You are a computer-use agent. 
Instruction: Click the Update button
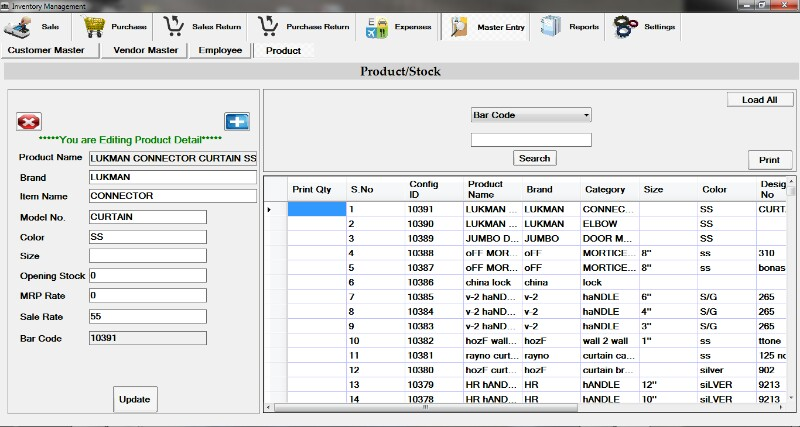coord(135,399)
